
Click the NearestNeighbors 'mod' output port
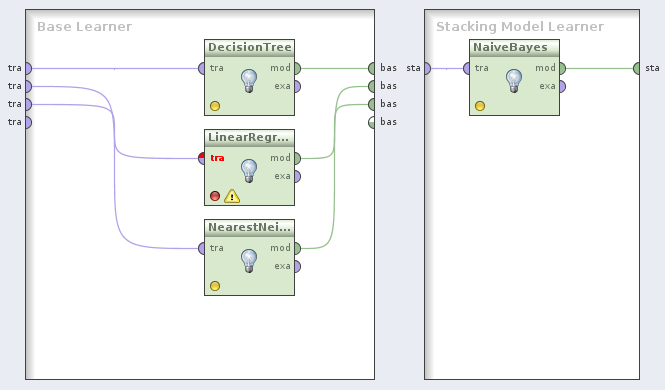pos(297,248)
